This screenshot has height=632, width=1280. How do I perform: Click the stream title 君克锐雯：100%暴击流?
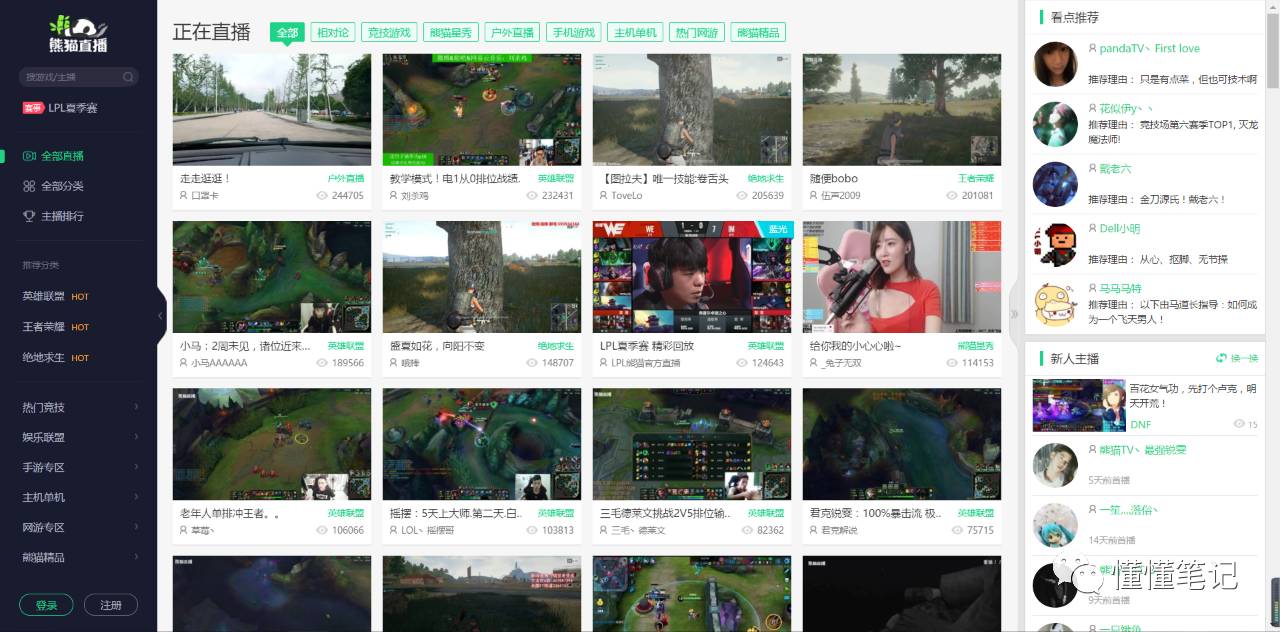(x=875, y=513)
